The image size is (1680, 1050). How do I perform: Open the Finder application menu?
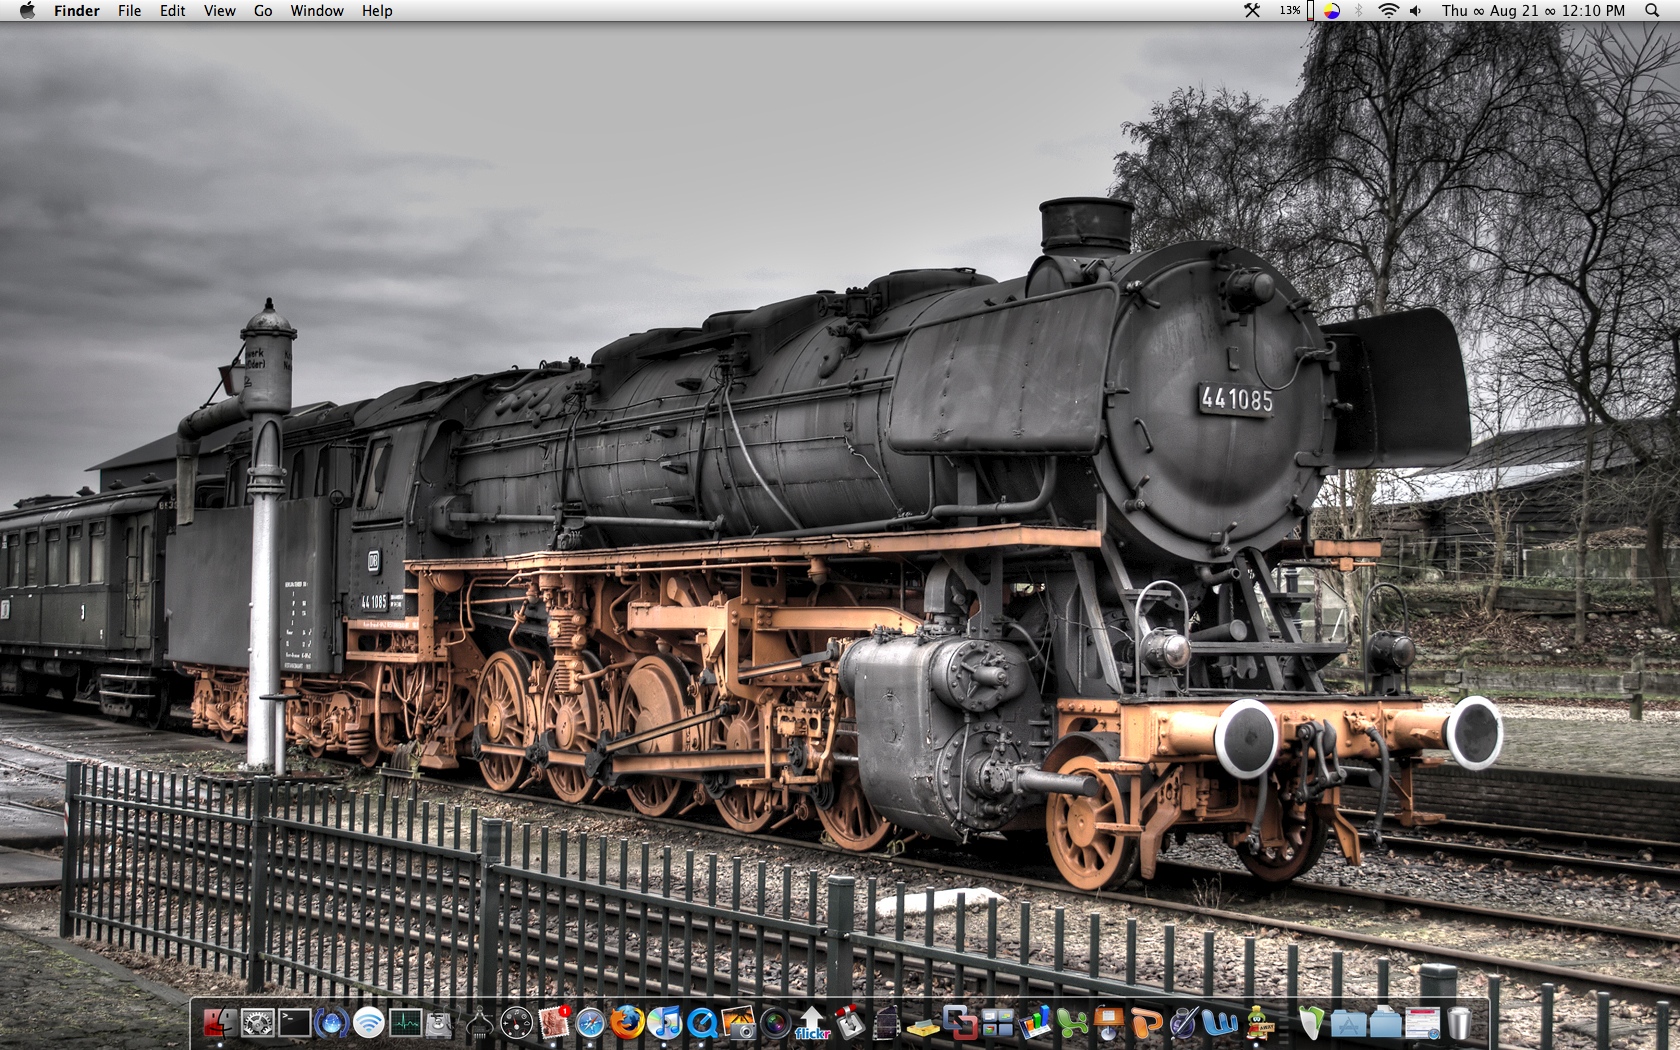77,11
